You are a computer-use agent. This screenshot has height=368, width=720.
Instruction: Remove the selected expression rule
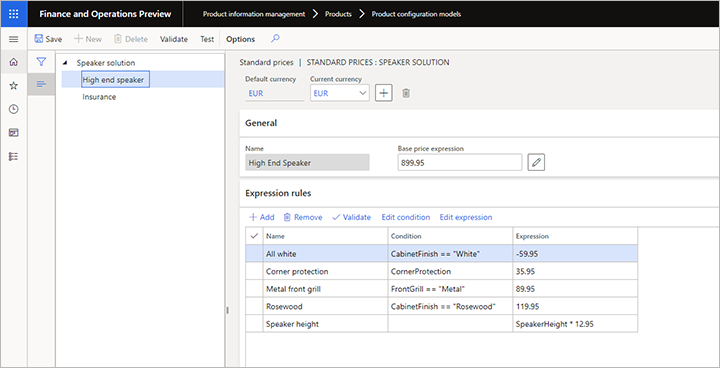click(303, 217)
